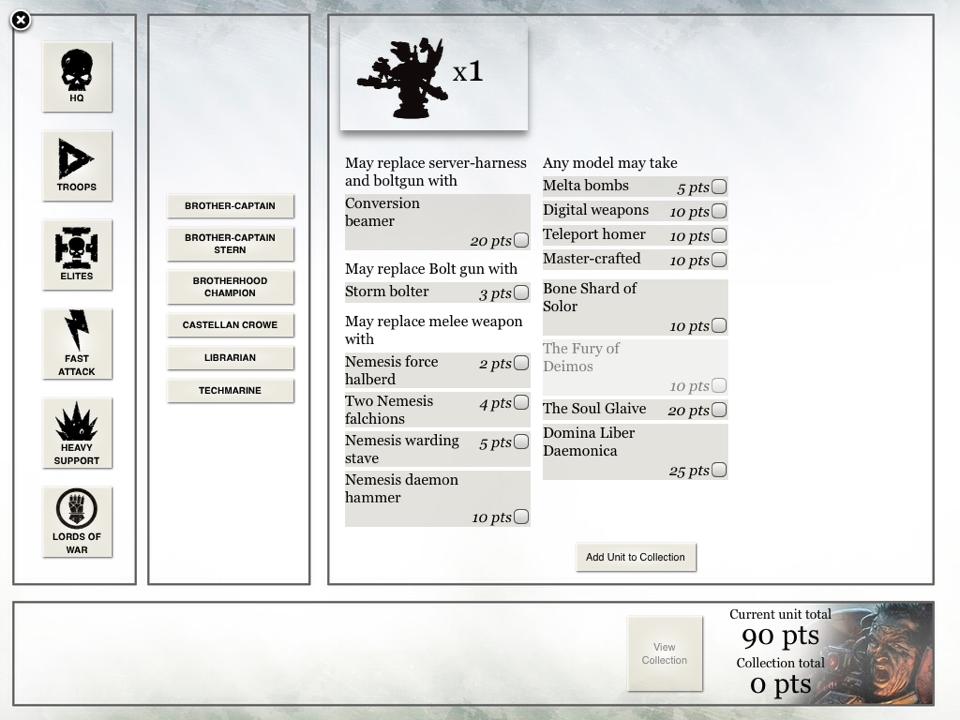Check the Melta bombs option
960x720 pixels.
pyautogui.click(x=719, y=186)
